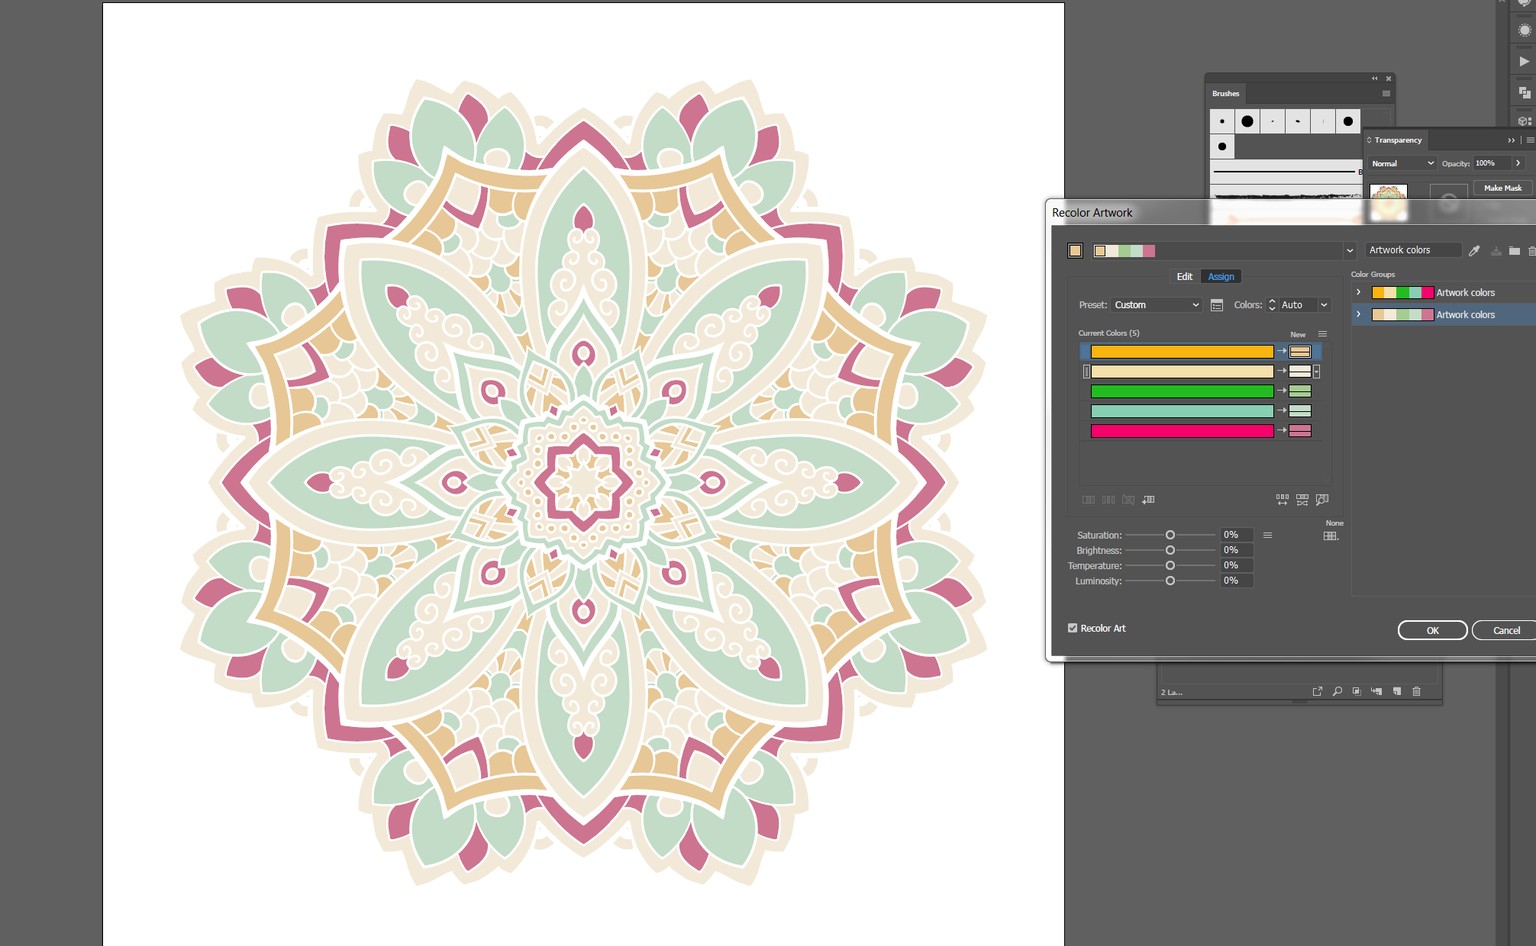The height and width of the screenshot is (946, 1536).
Task: Click the Colors stepper arrows
Action: pos(1272,305)
